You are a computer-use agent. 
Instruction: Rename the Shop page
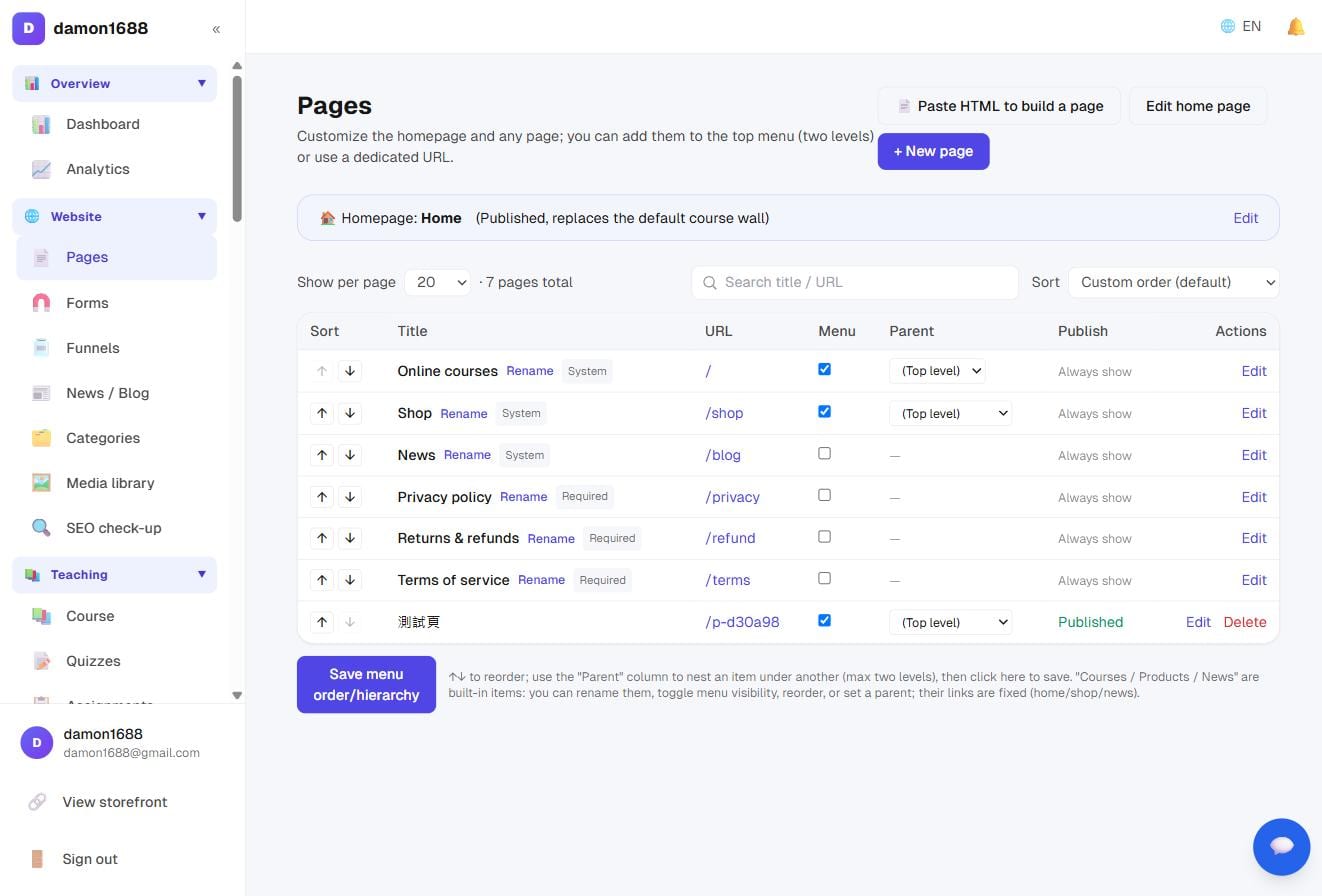(464, 413)
